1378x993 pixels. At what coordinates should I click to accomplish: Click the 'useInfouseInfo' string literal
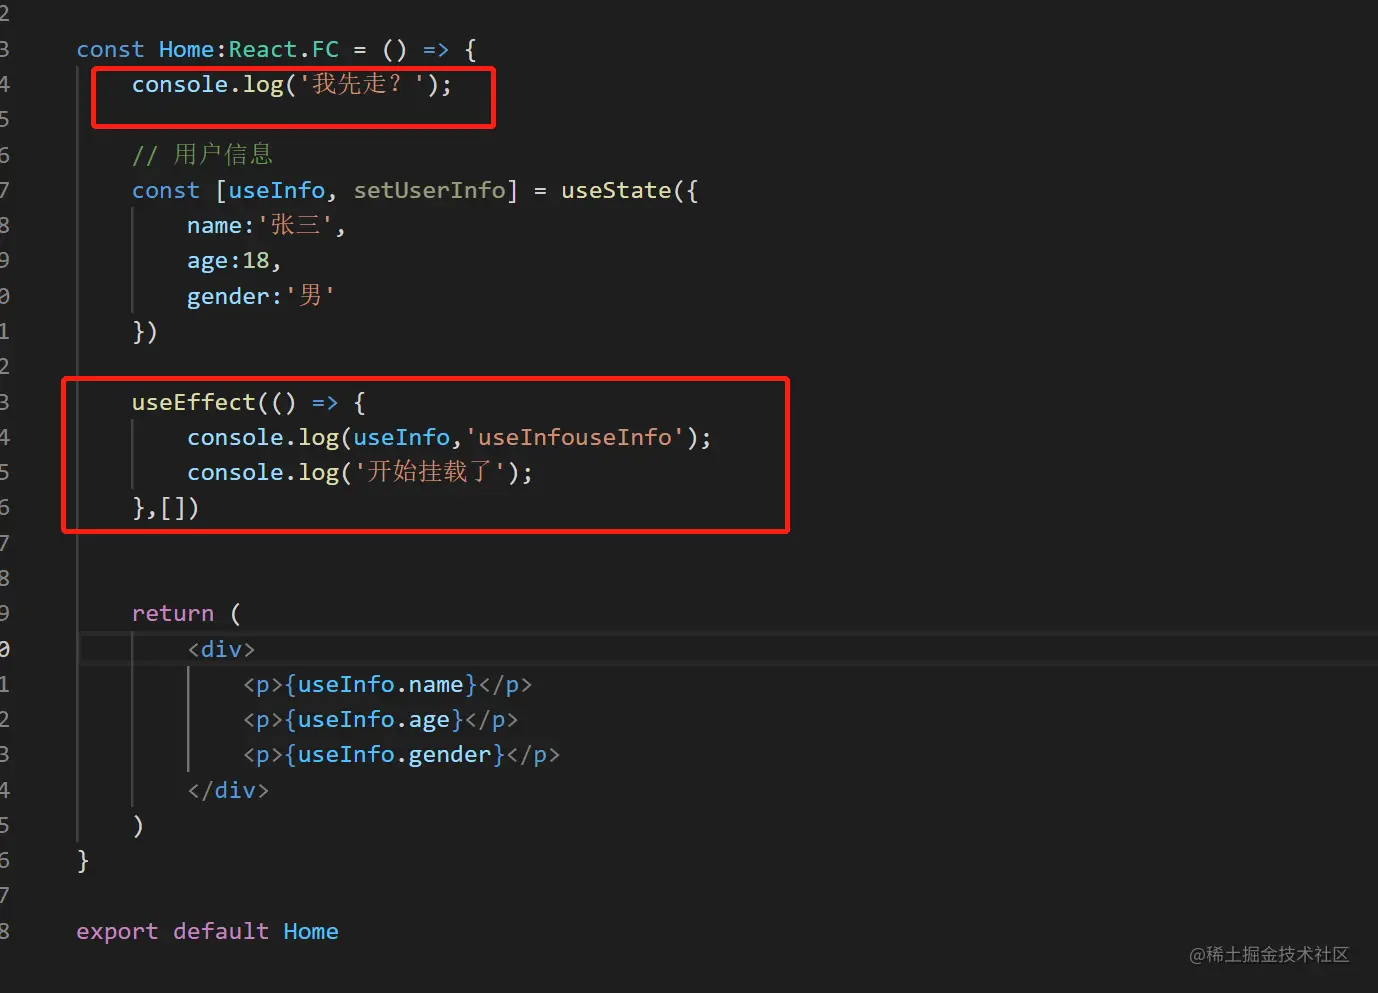(x=575, y=437)
